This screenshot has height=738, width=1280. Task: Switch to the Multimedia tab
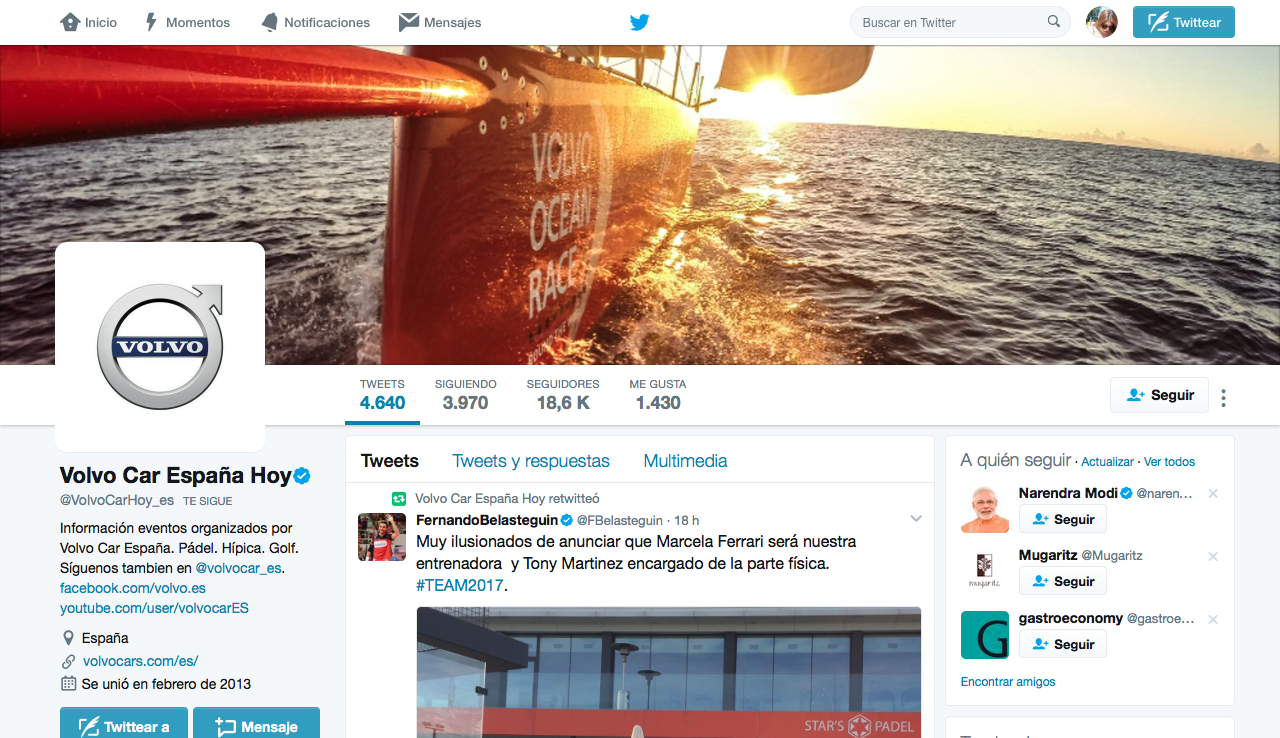[x=685, y=461]
